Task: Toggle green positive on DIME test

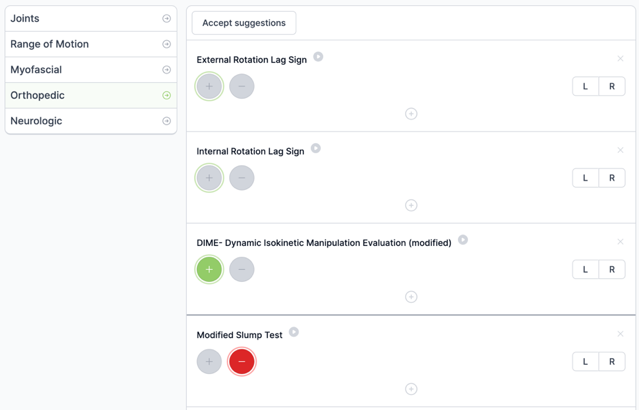Action: coord(209,269)
